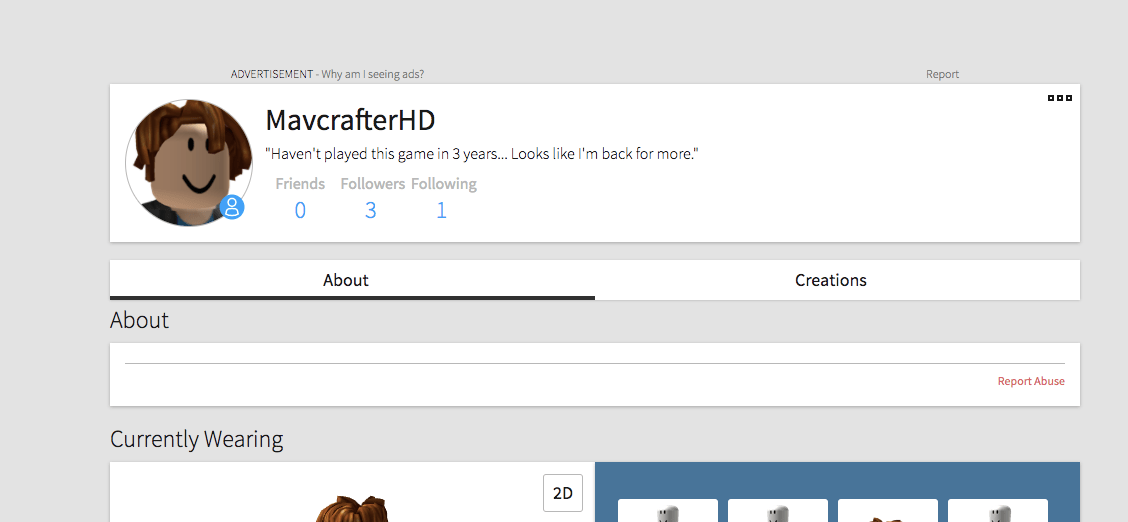Click MavcrafterHD's avatar headshot picture
The height and width of the screenshot is (522, 1128).
[188, 162]
